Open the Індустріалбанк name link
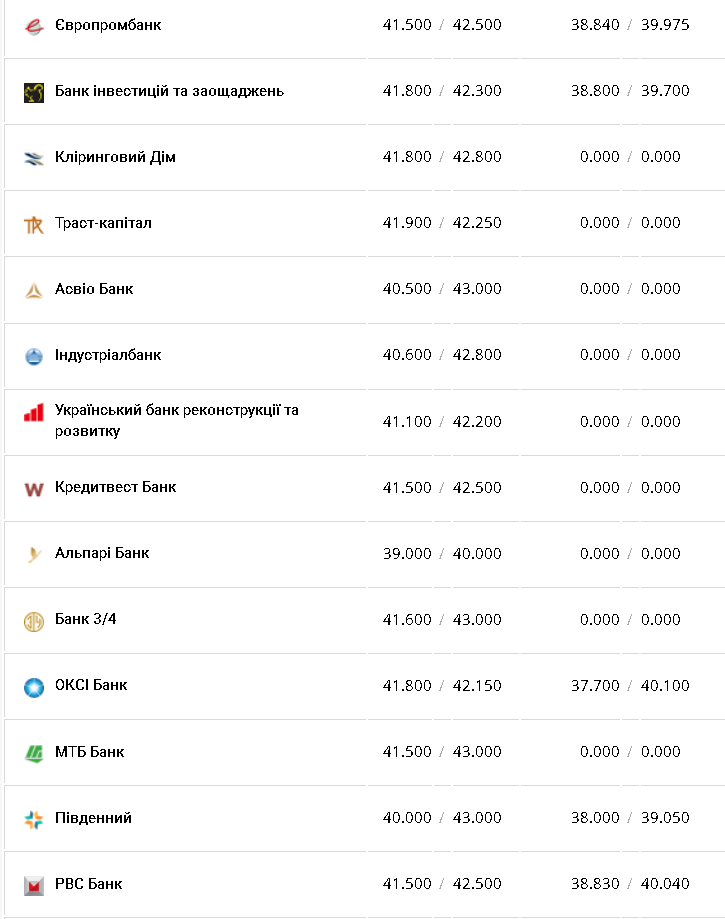The height and width of the screenshot is (919, 725). (x=108, y=355)
